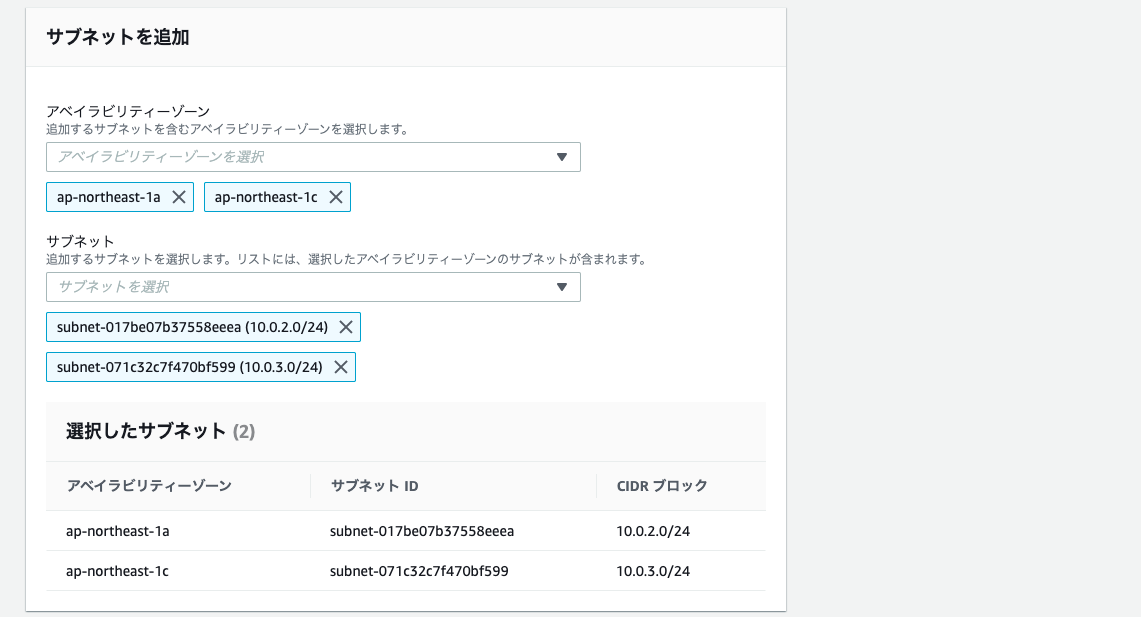
Task: Open the サブネットを選択 dropdown
Action: click(300, 287)
